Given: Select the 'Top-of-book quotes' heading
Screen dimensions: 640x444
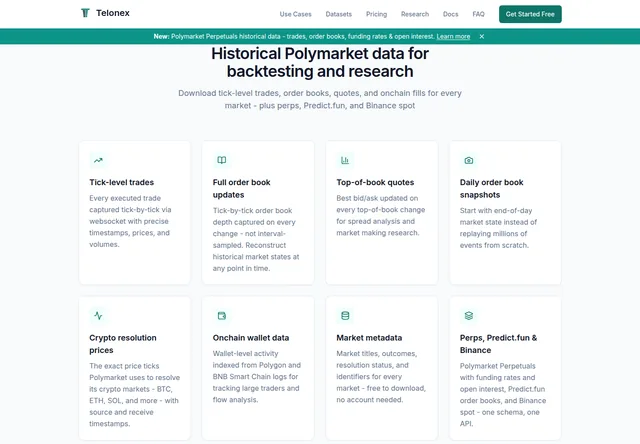Looking at the screenshot, I should point(375,182).
